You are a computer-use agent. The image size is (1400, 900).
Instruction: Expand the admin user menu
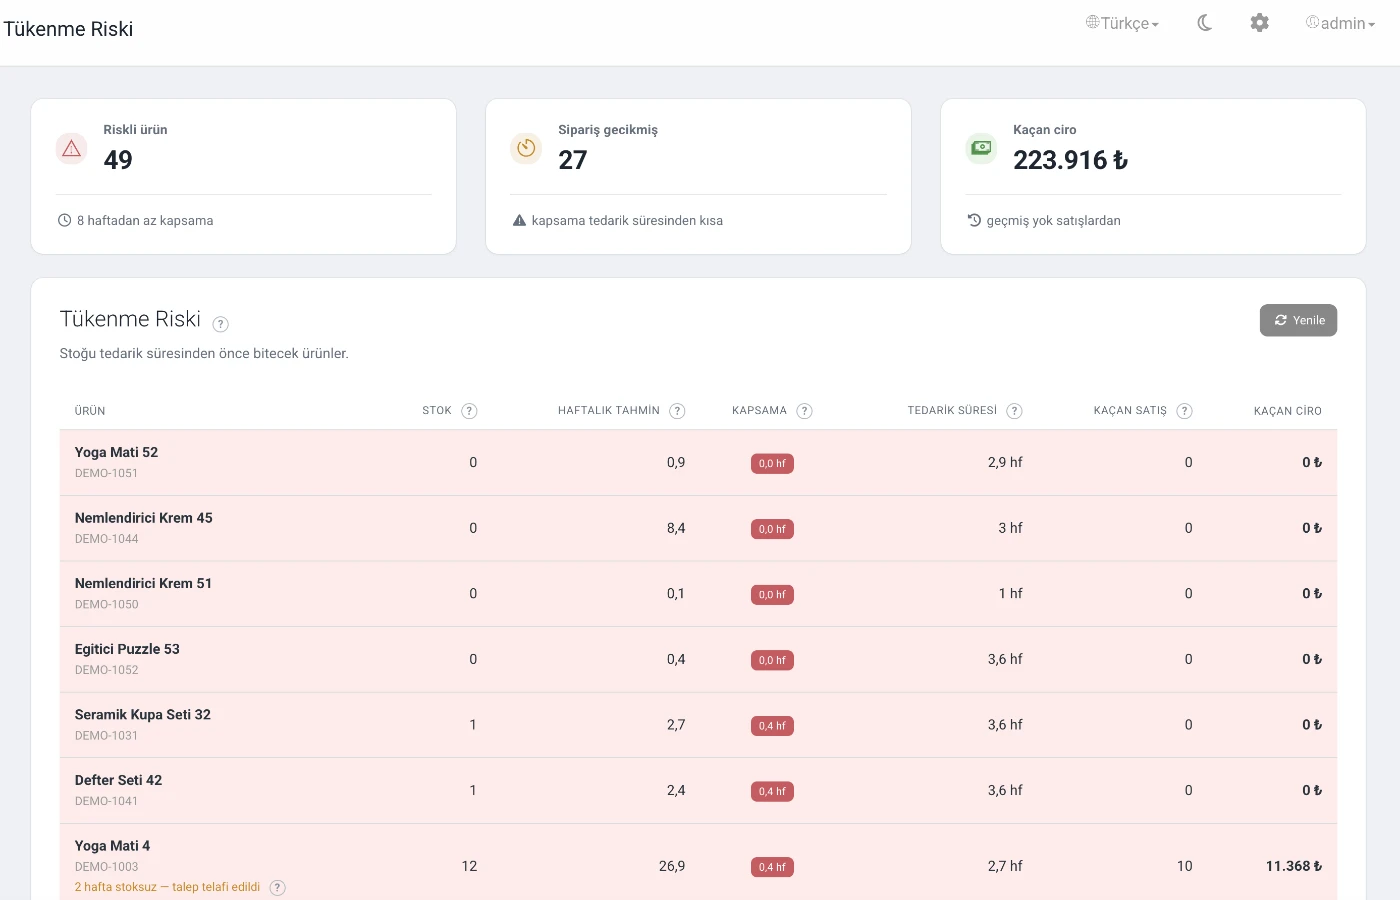1340,23
